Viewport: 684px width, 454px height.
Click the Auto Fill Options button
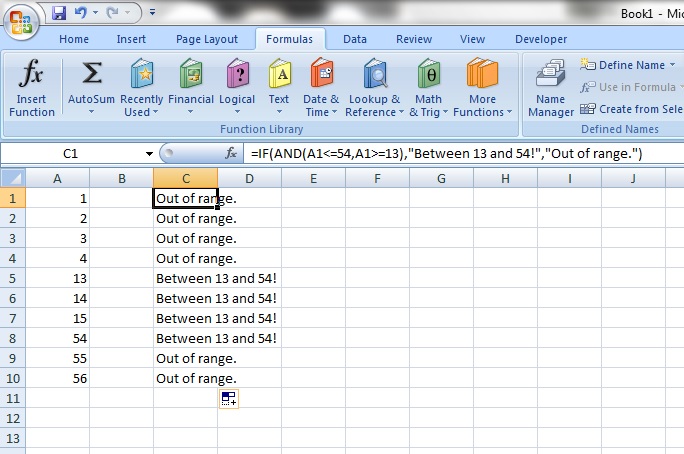[x=228, y=399]
